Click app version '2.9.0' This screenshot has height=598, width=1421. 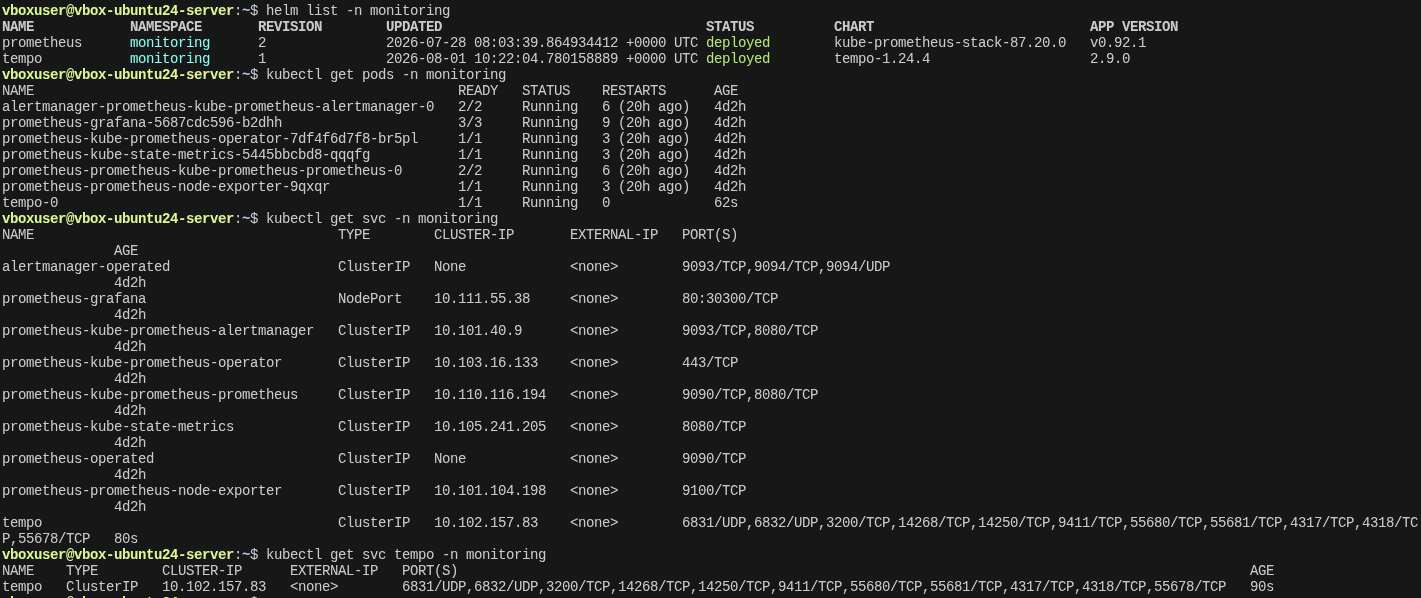pos(1110,59)
